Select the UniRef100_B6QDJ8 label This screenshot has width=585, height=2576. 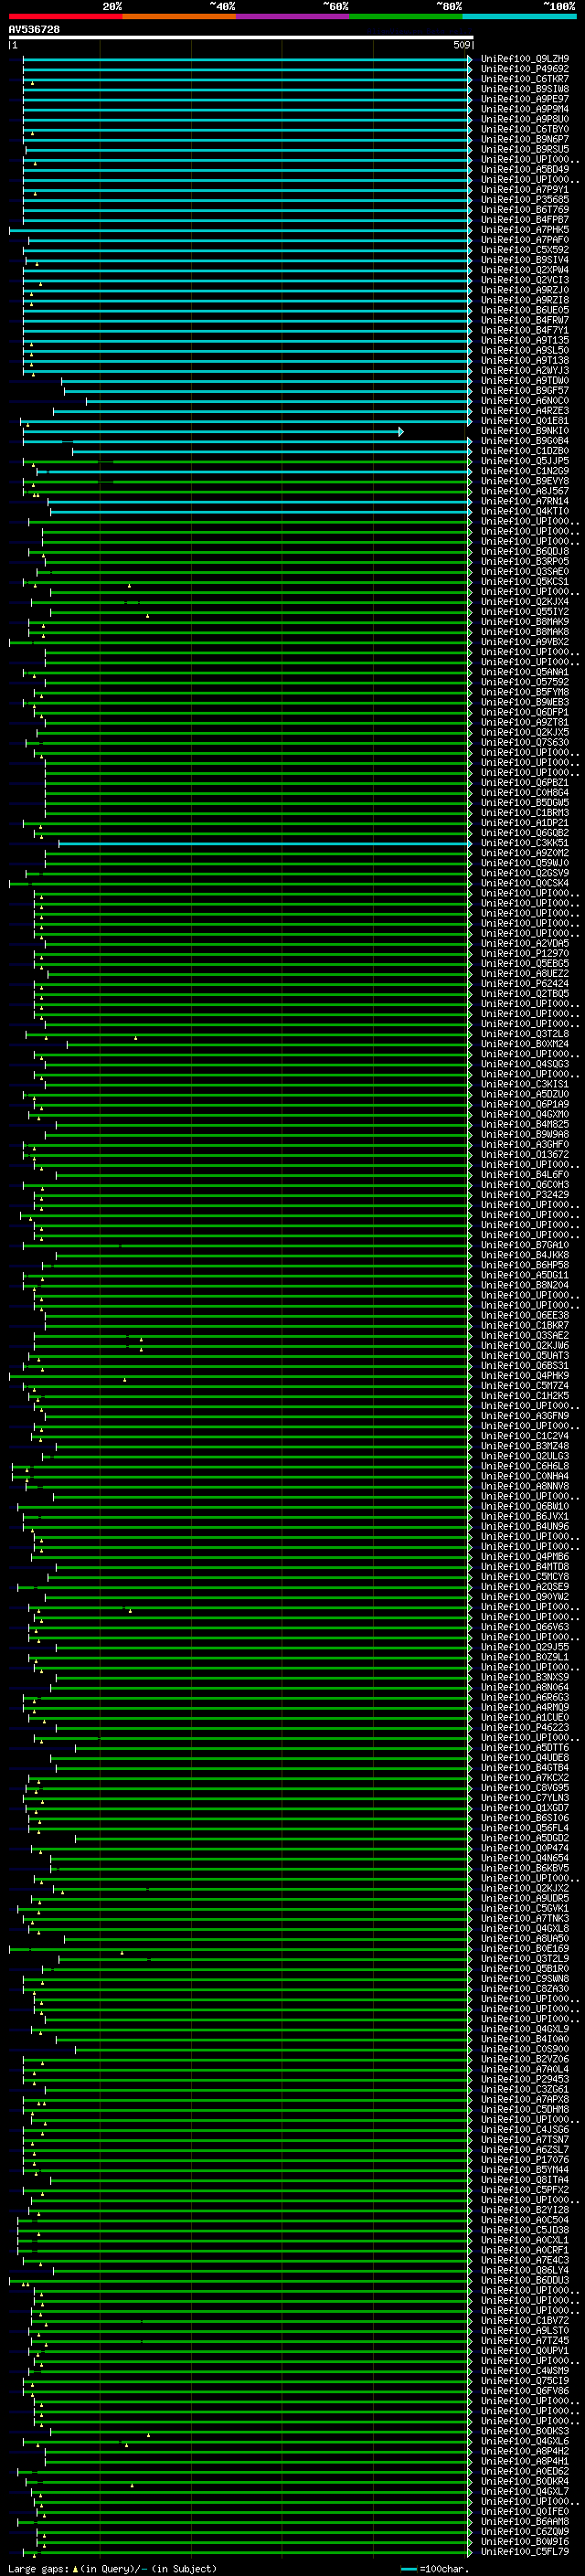(x=525, y=552)
